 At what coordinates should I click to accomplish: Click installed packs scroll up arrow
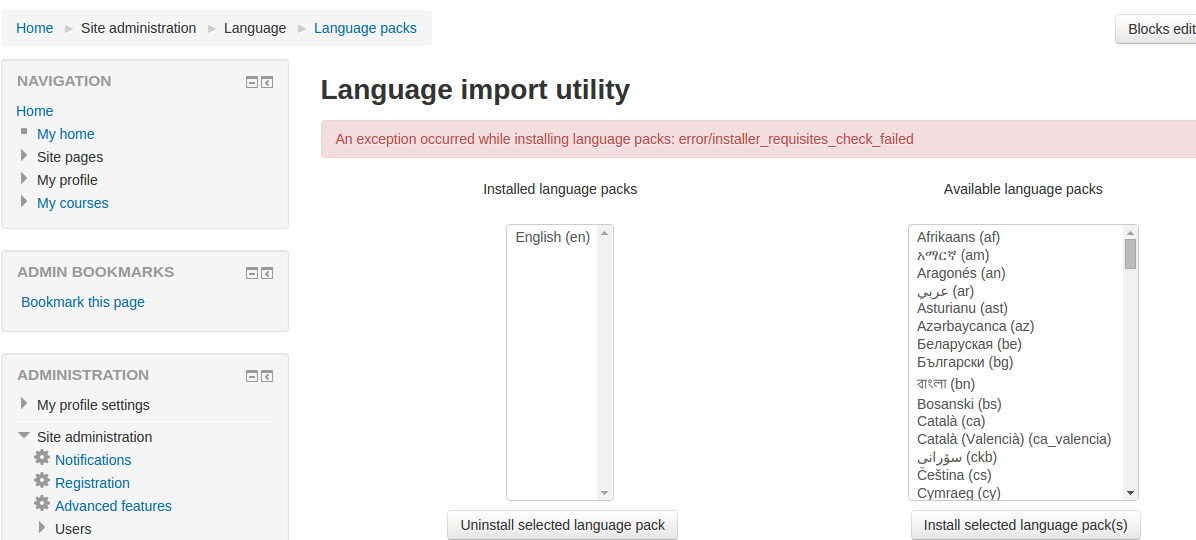click(605, 233)
